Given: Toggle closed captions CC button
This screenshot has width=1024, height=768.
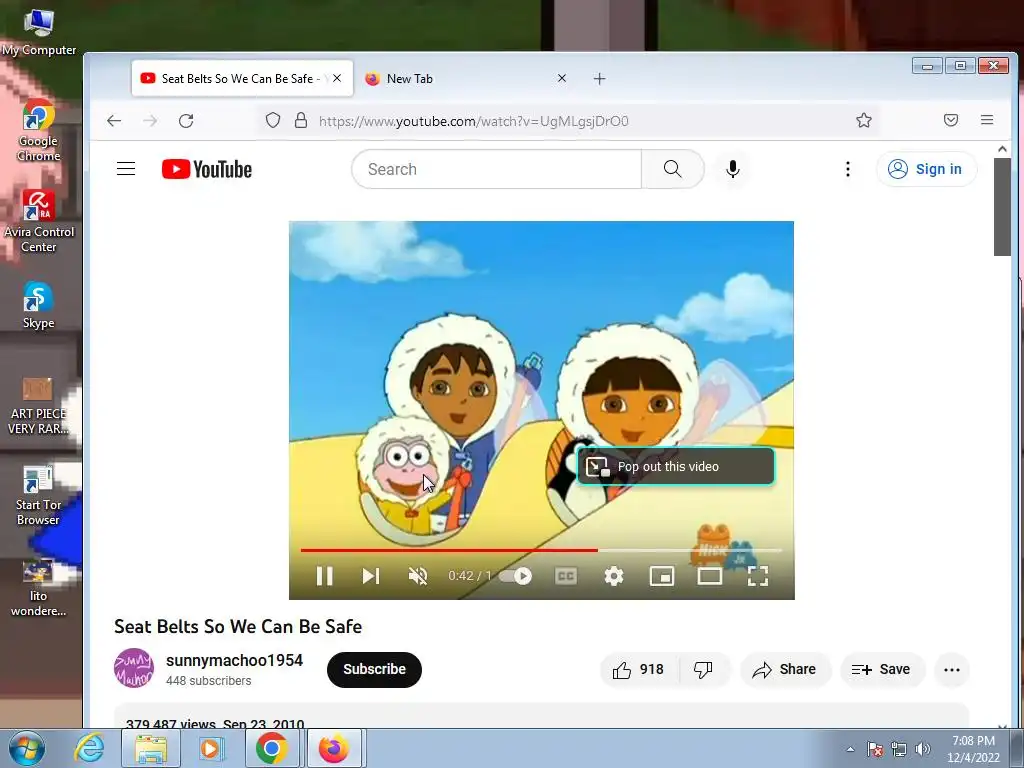Looking at the screenshot, I should tap(566, 576).
